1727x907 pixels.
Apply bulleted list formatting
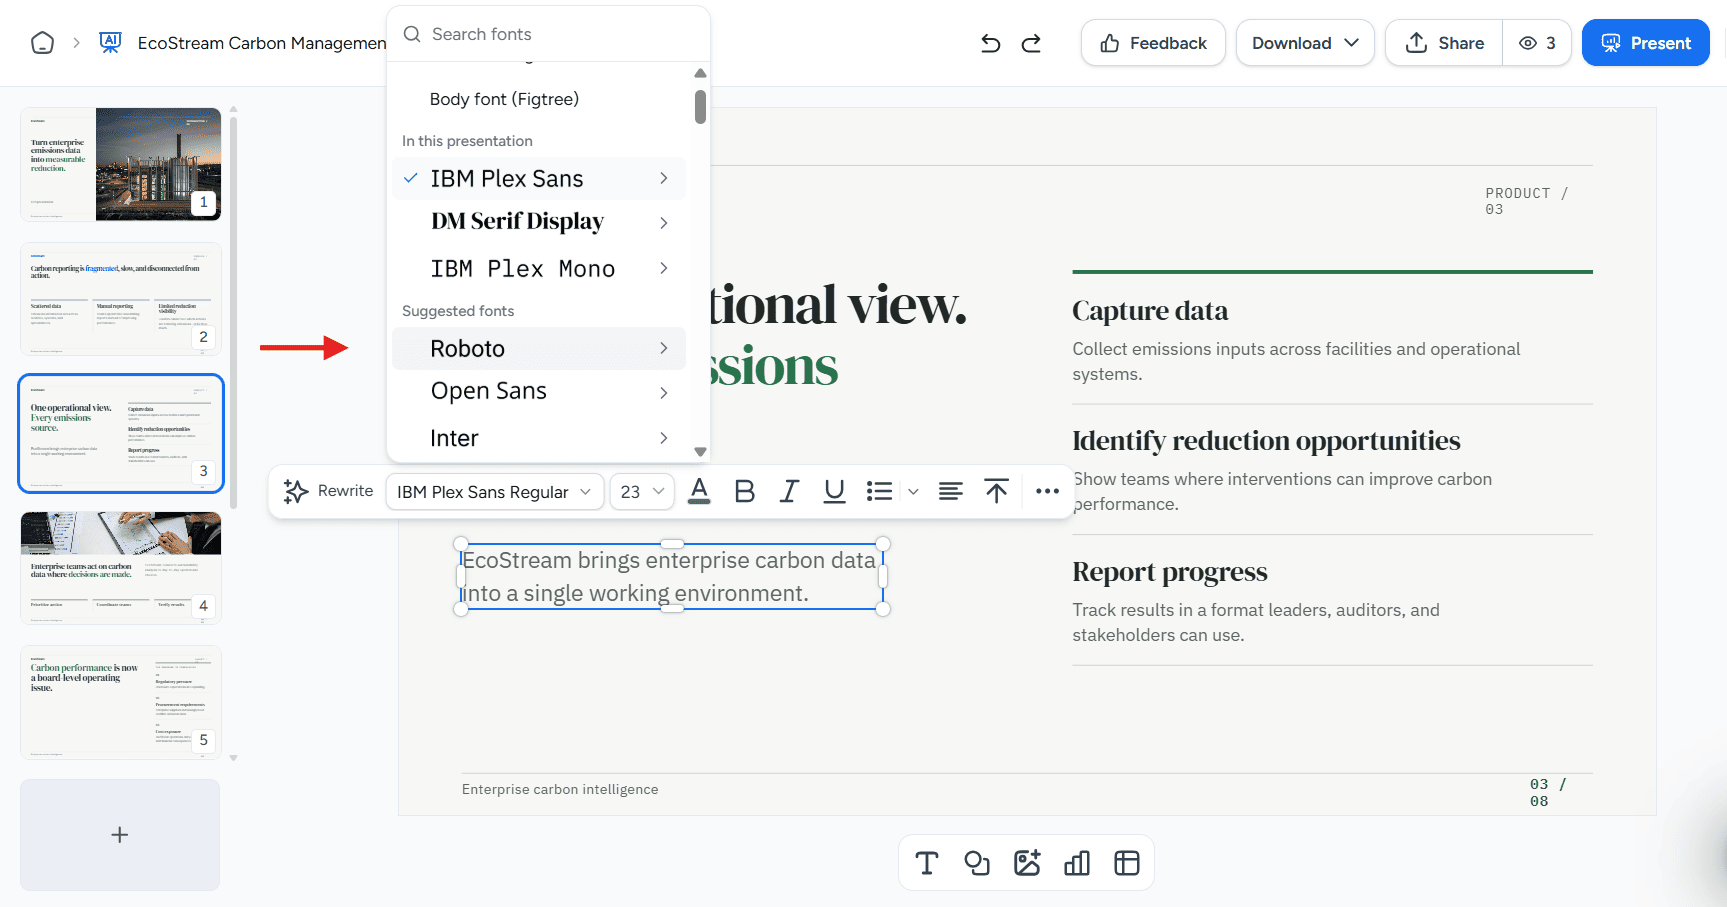pos(879,491)
